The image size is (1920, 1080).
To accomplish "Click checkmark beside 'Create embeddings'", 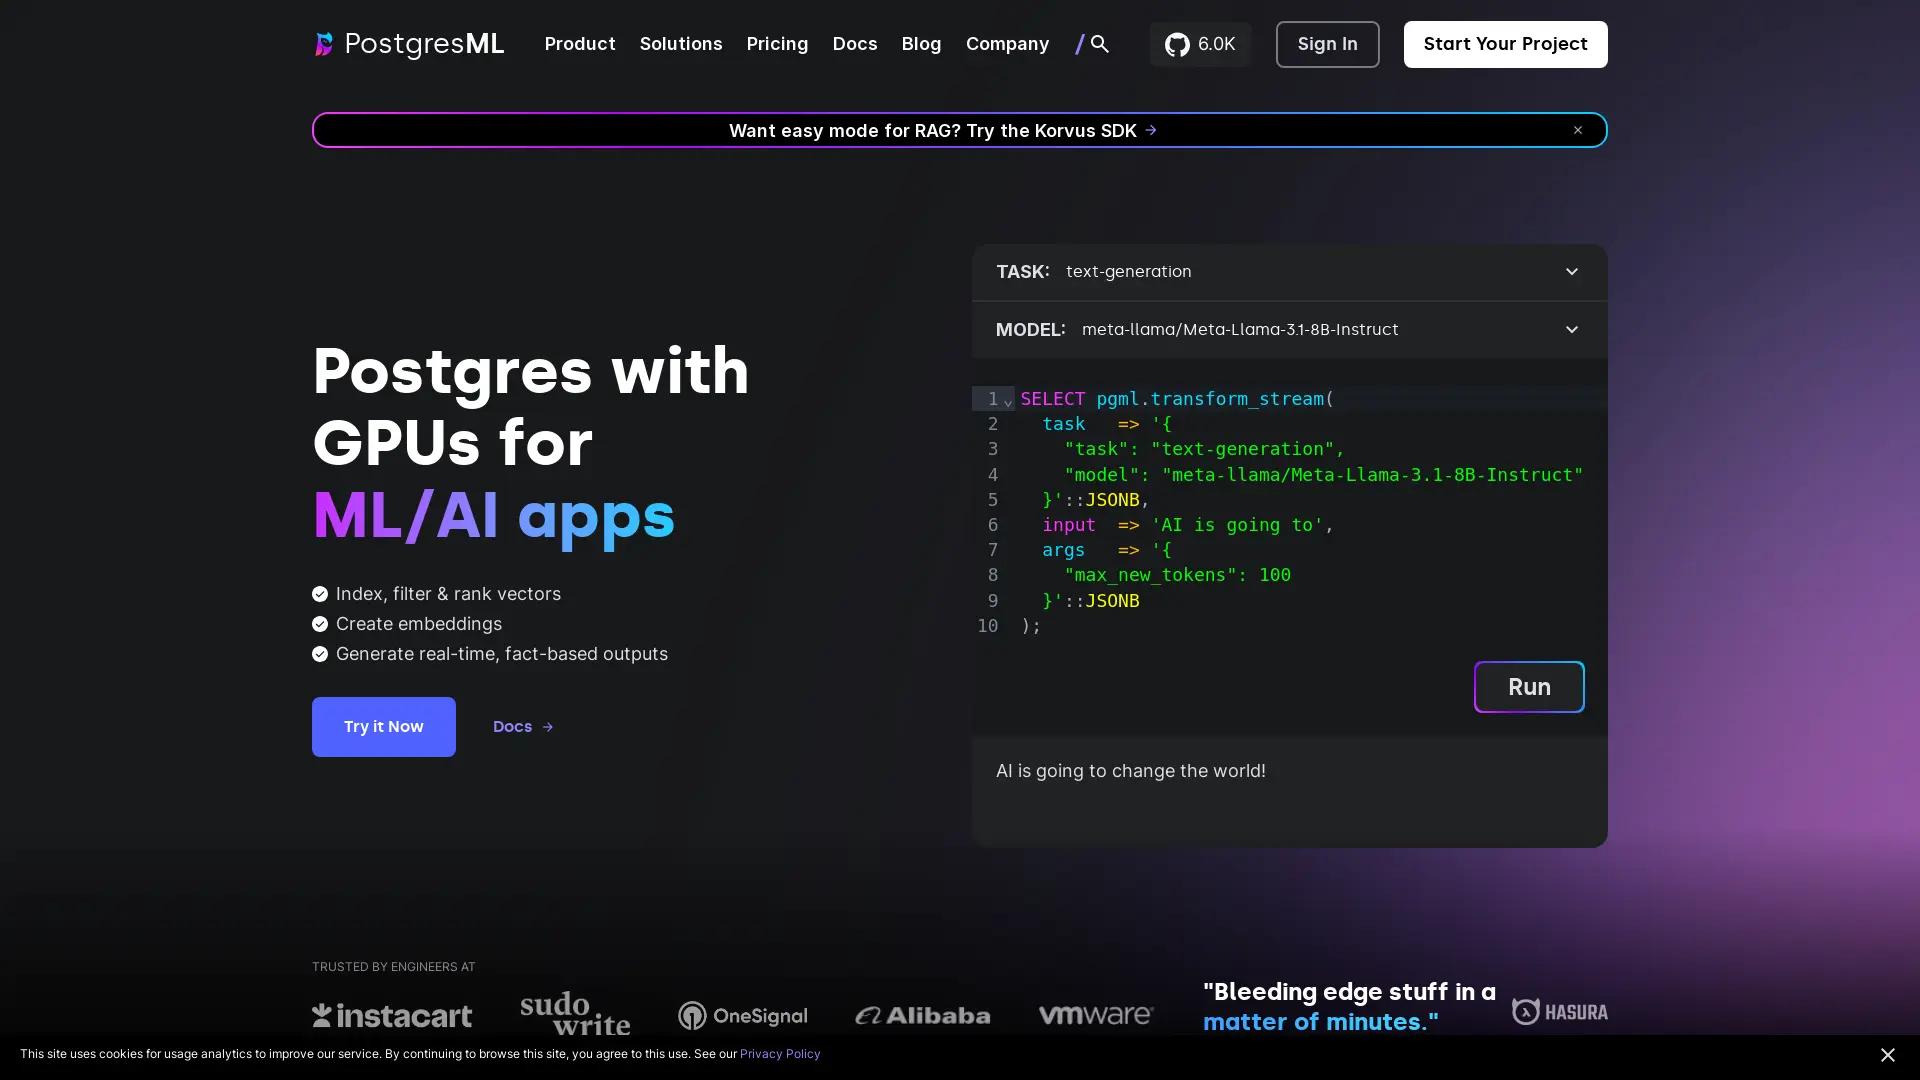I will pyautogui.click(x=320, y=623).
